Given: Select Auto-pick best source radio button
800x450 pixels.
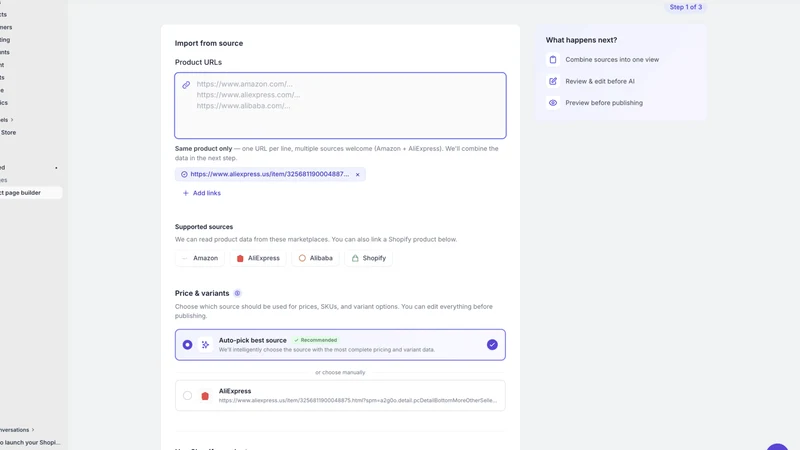Looking at the screenshot, I should click(187, 345).
